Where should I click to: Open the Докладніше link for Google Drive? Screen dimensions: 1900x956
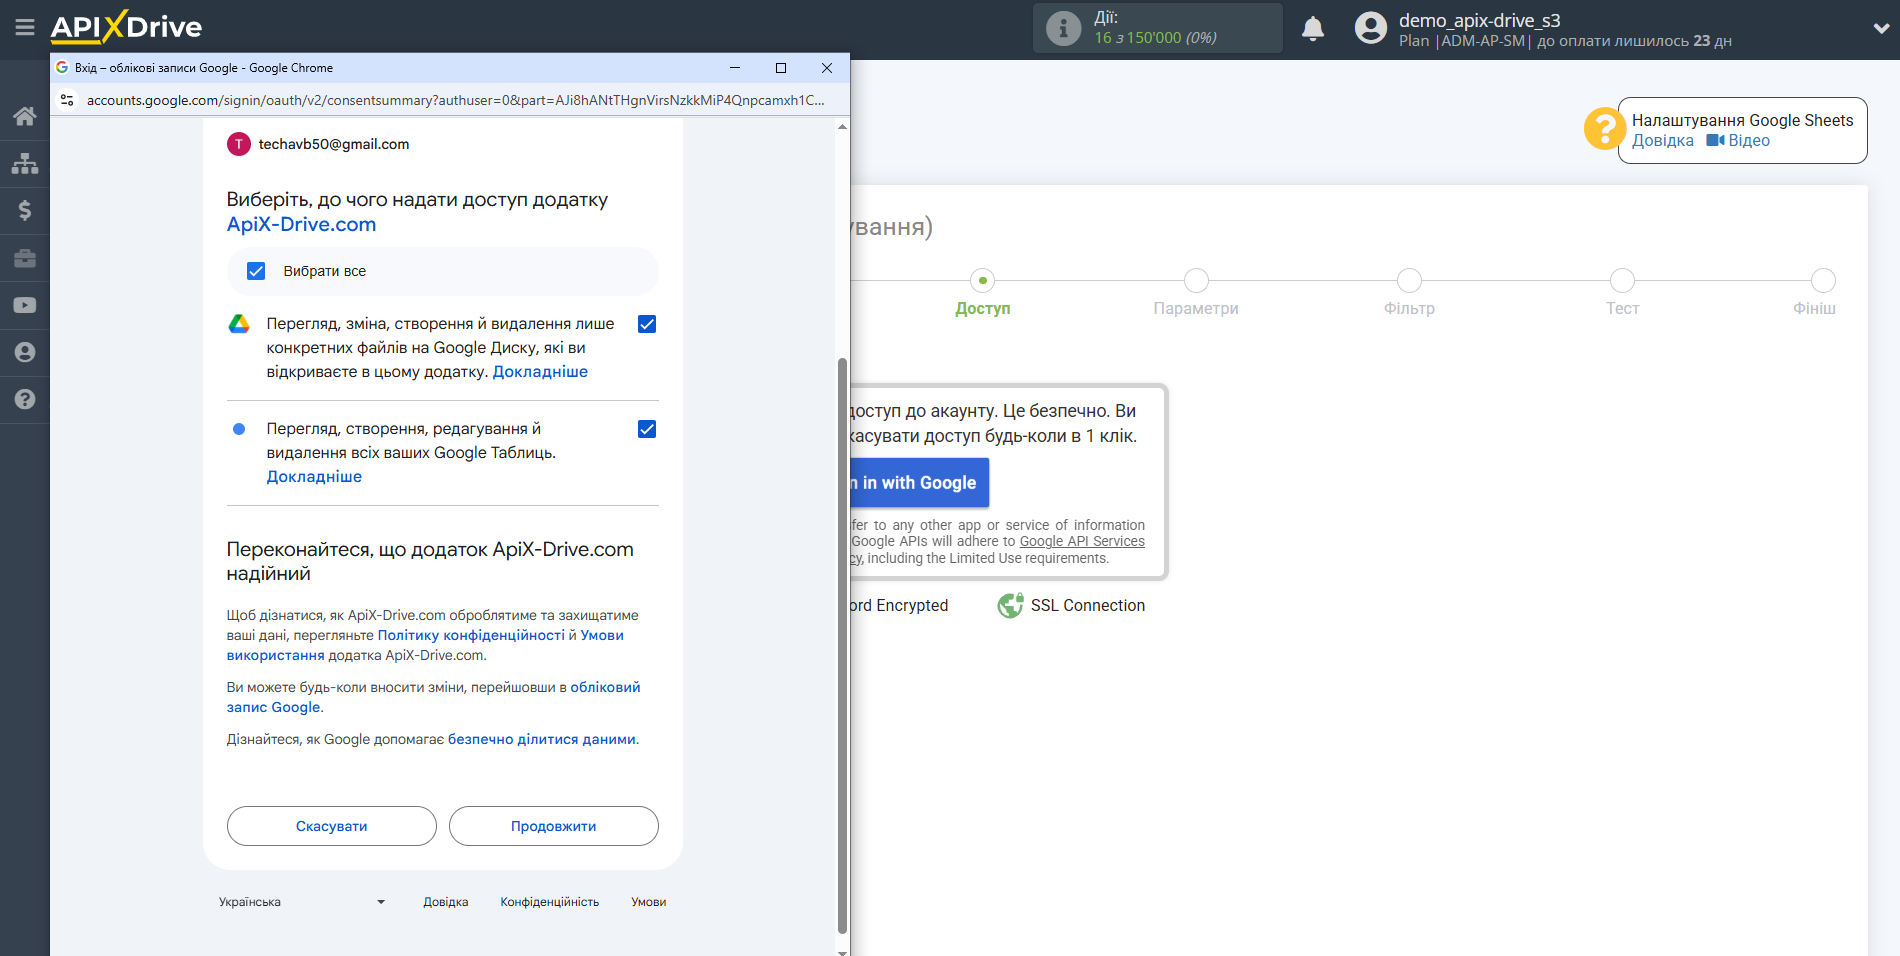click(x=540, y=372)
